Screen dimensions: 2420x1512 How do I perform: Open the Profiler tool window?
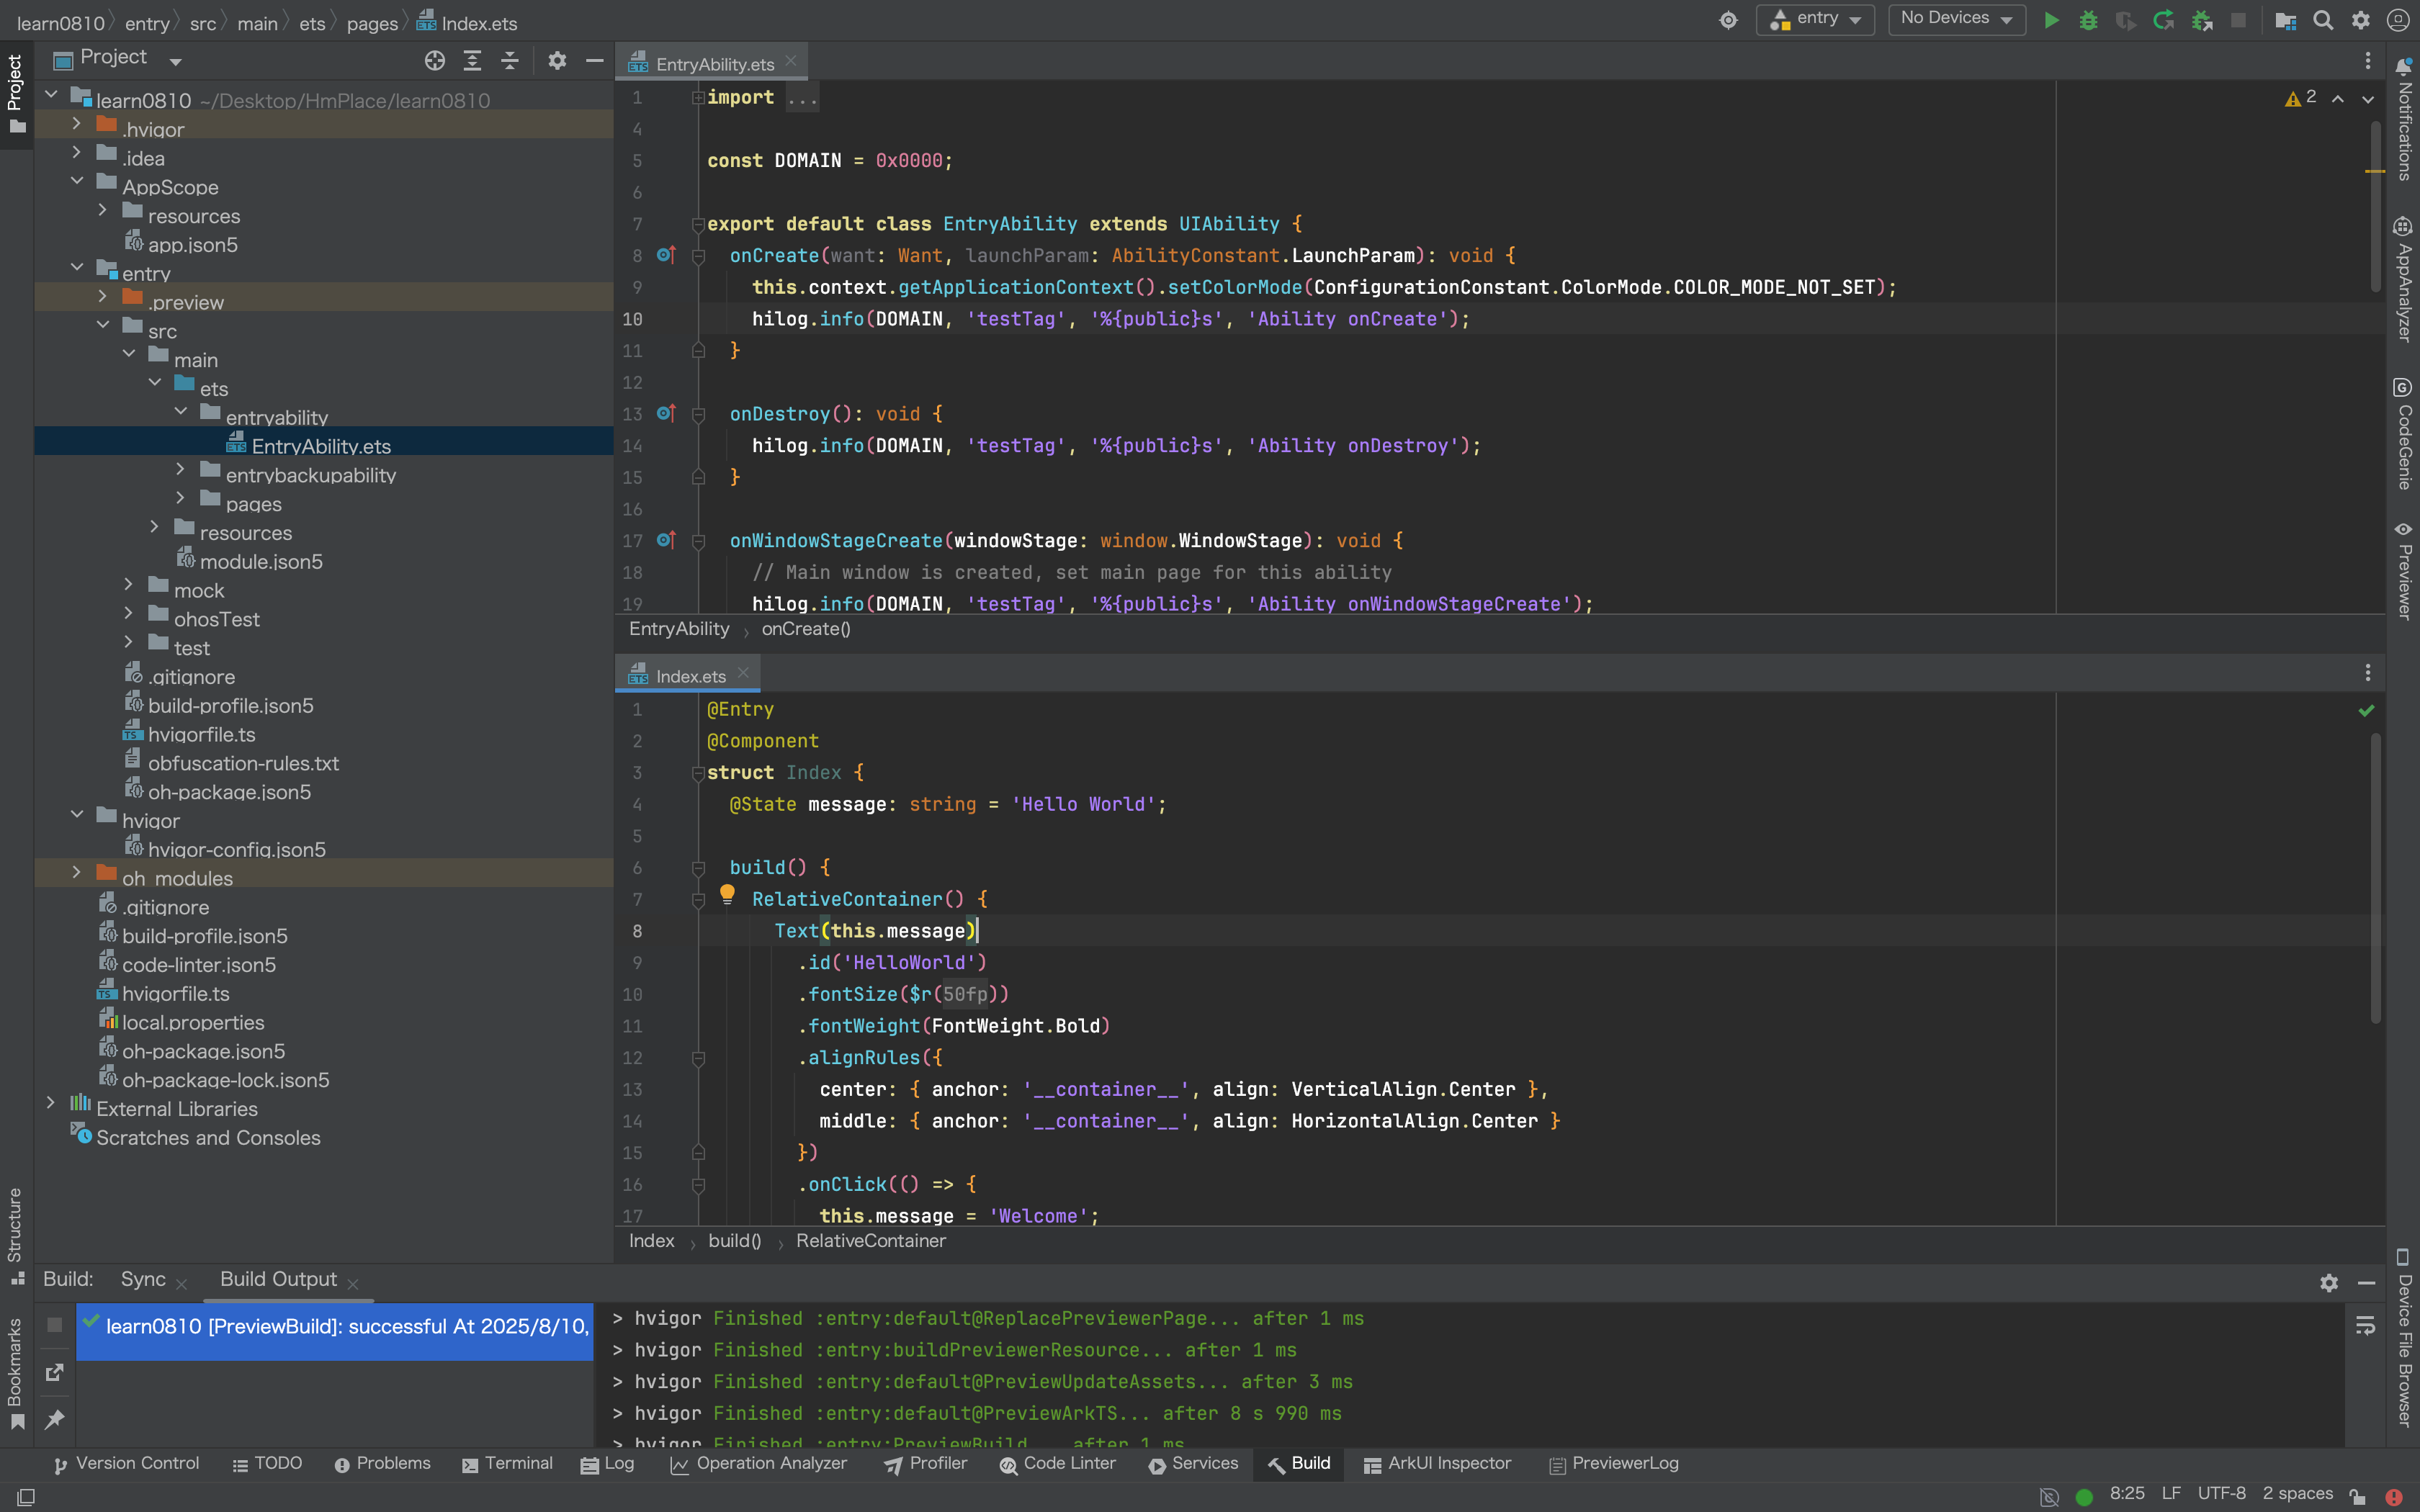tap(926, 1464)
